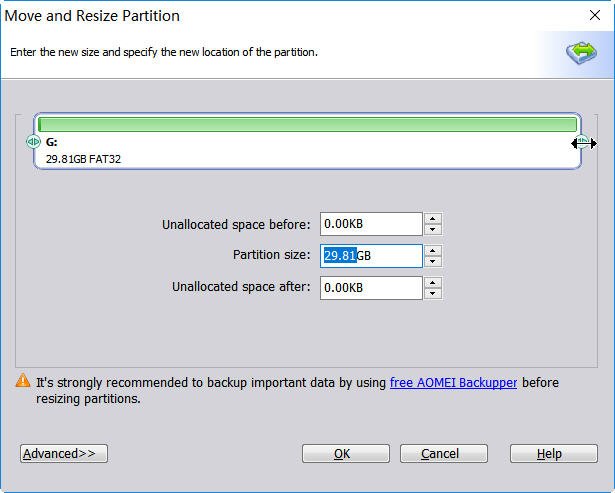Screen dimensions: 615x493
Task: Cancel the resize operation
Action: pos(444,454)
